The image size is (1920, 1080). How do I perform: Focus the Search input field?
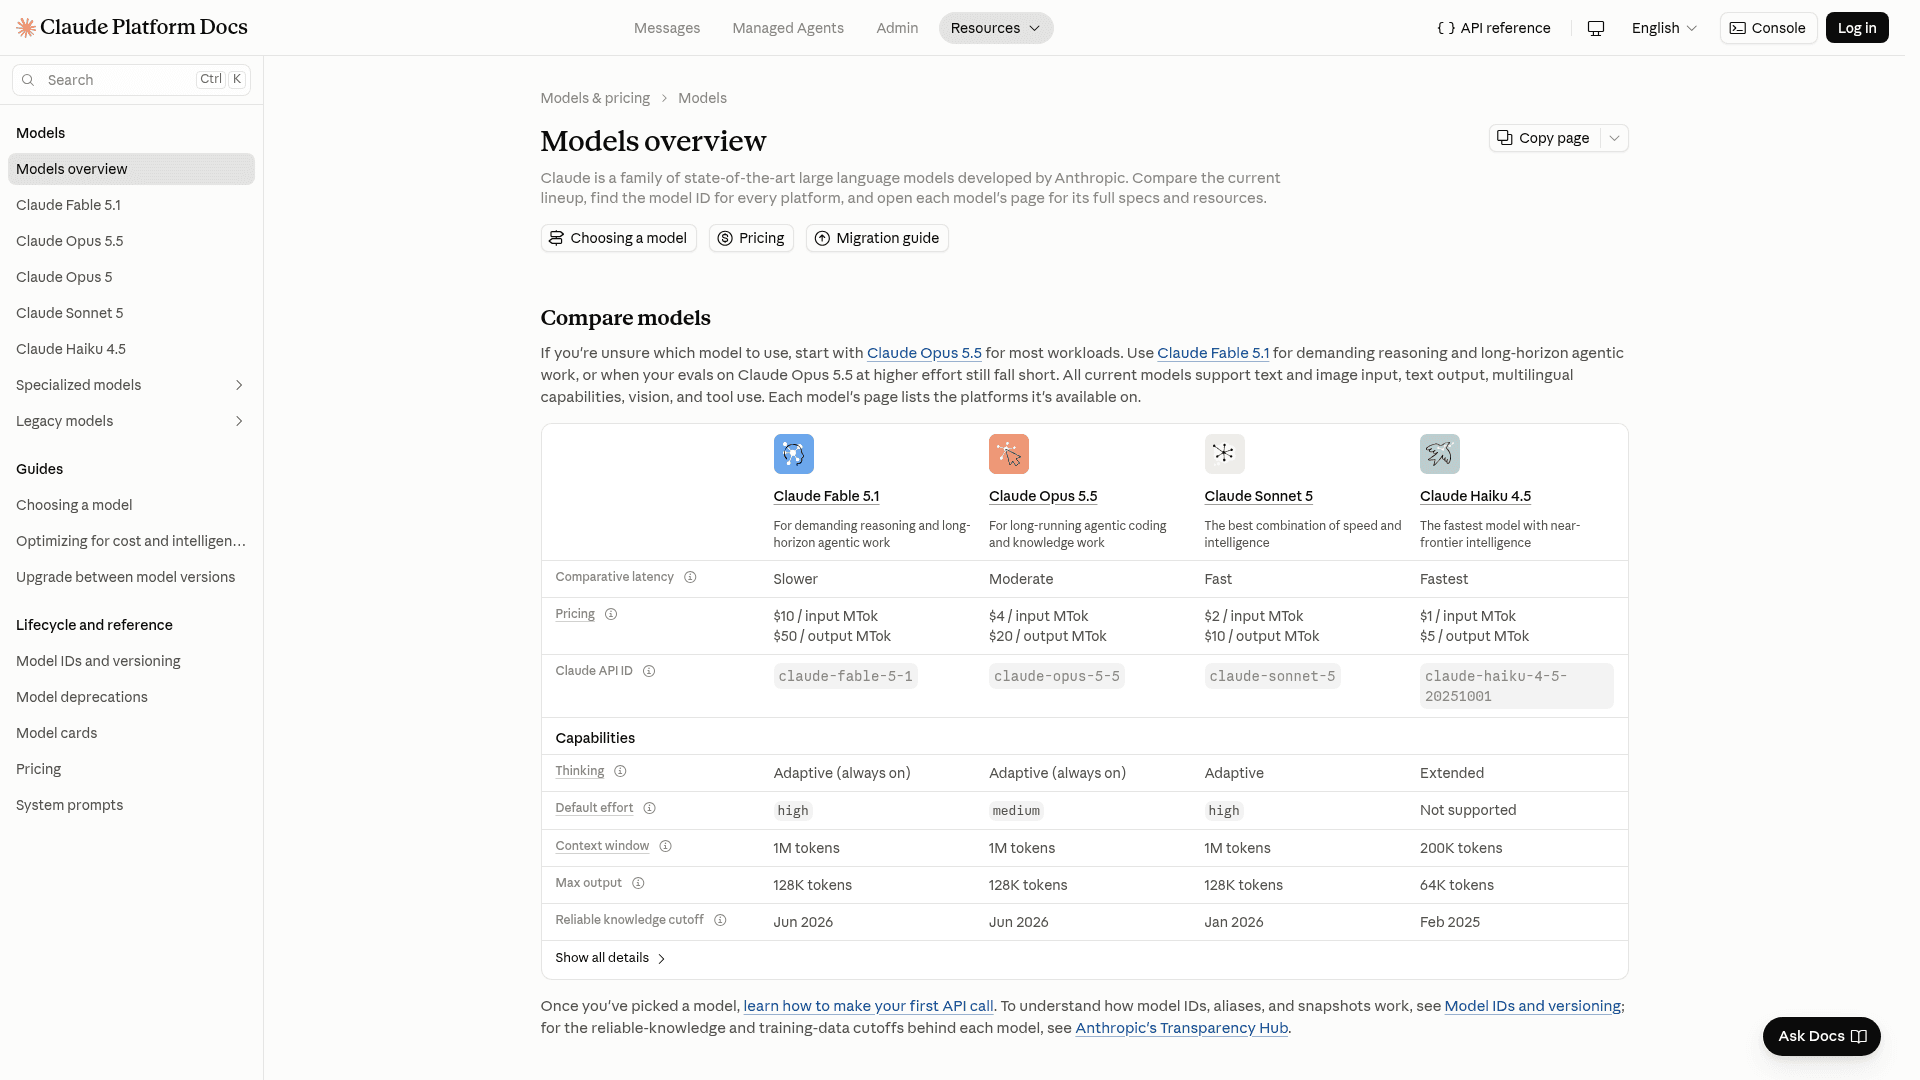click(131, 80)
